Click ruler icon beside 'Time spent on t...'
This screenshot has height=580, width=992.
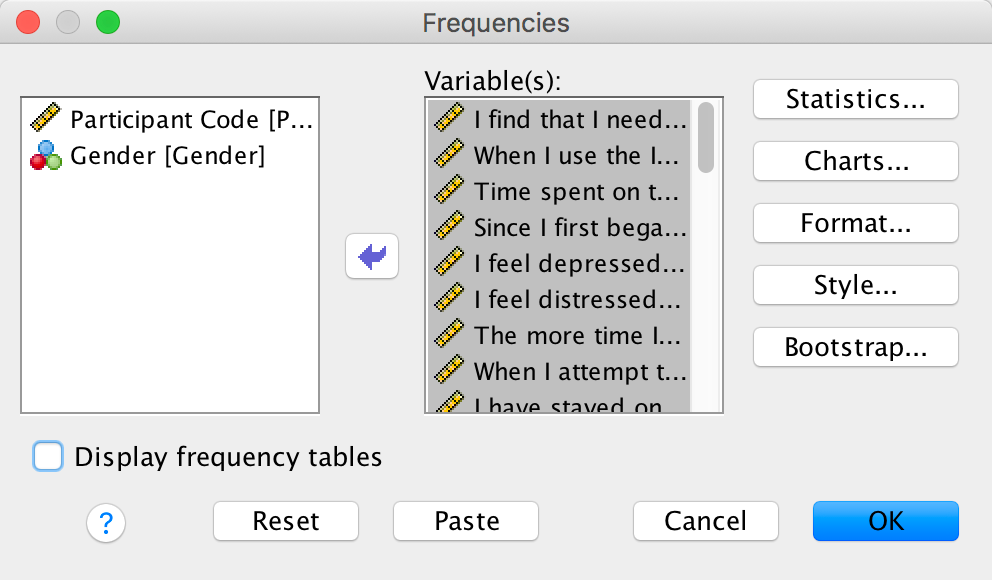449,192
